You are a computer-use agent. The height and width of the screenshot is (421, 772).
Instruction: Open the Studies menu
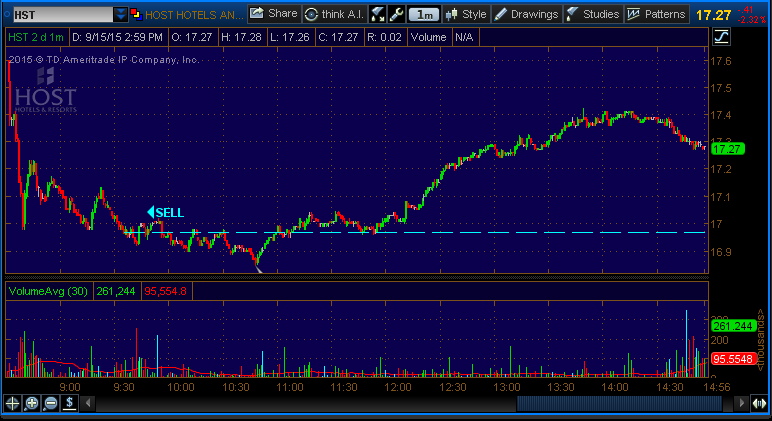593,14
